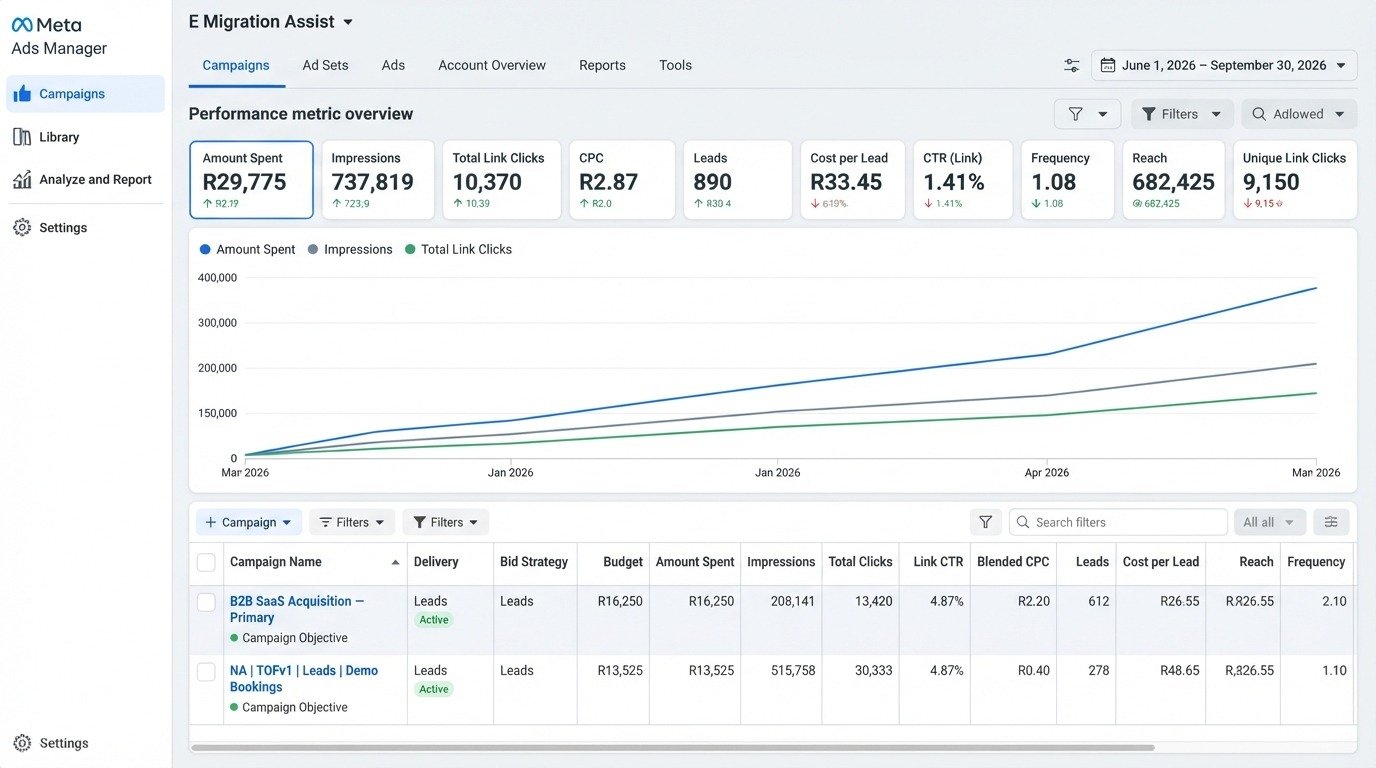Open NA | TOFv1 | Leads | Demo Bookings campaign
Screen dimensions: 1376x768
(304, 679)
